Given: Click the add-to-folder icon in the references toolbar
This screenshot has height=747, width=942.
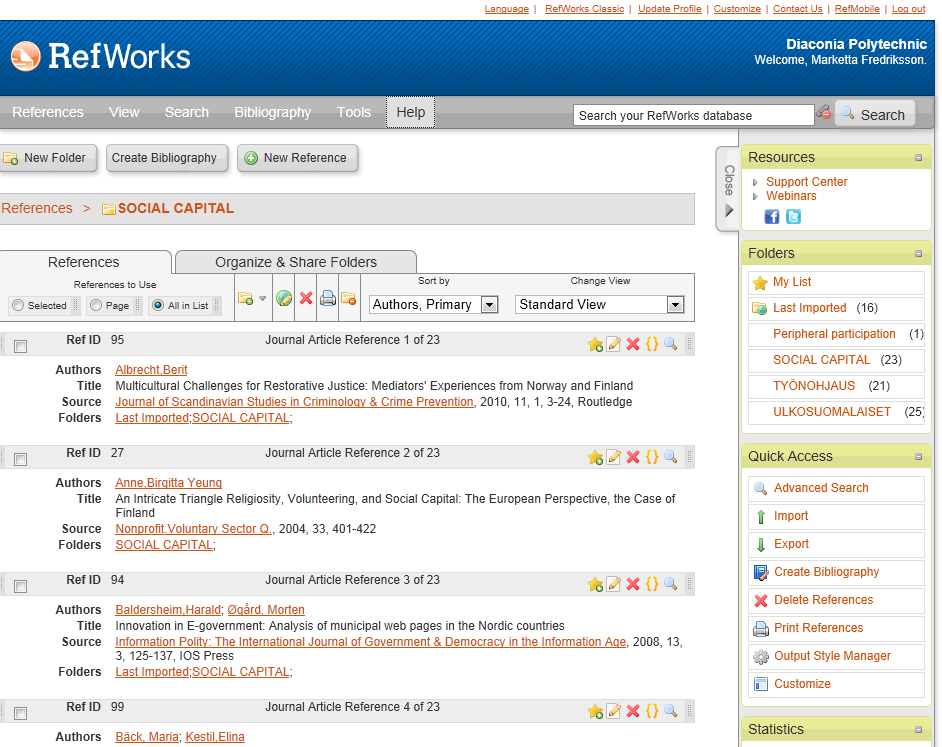Looking at the screenshot, I should 245,298.
